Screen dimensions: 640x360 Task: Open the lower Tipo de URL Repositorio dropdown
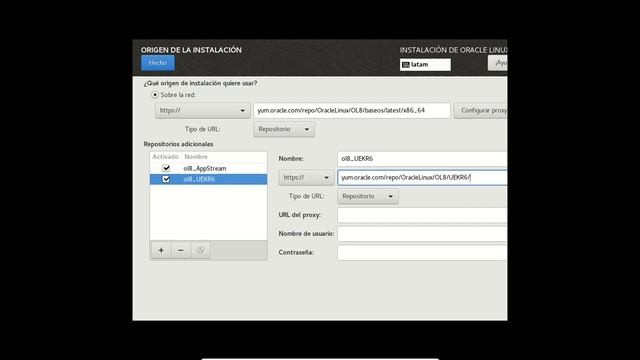point(368,196)
